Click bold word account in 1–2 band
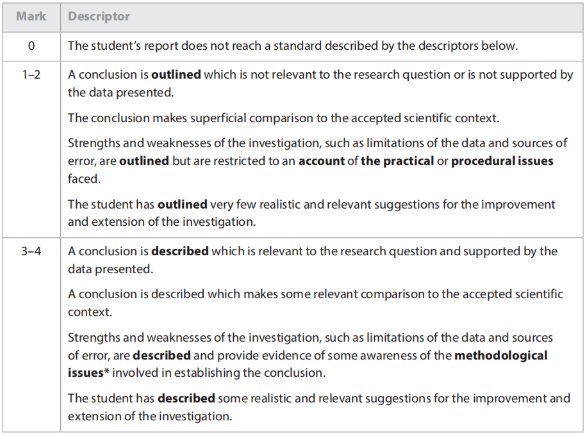 point(321,161)
